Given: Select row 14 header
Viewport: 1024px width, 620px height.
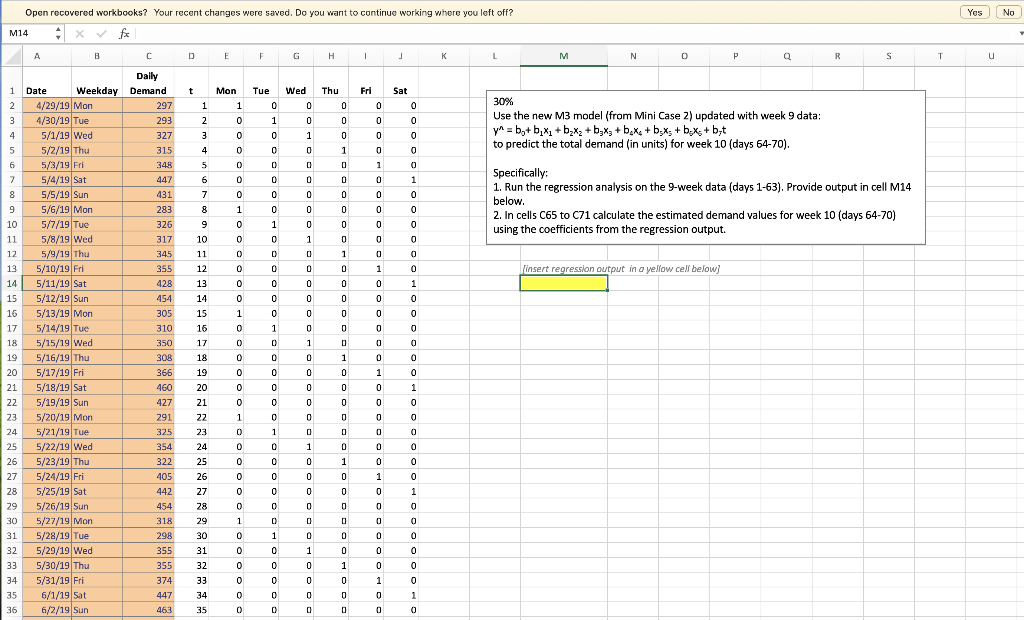Looking at the screenshot, I should point(11,284).
